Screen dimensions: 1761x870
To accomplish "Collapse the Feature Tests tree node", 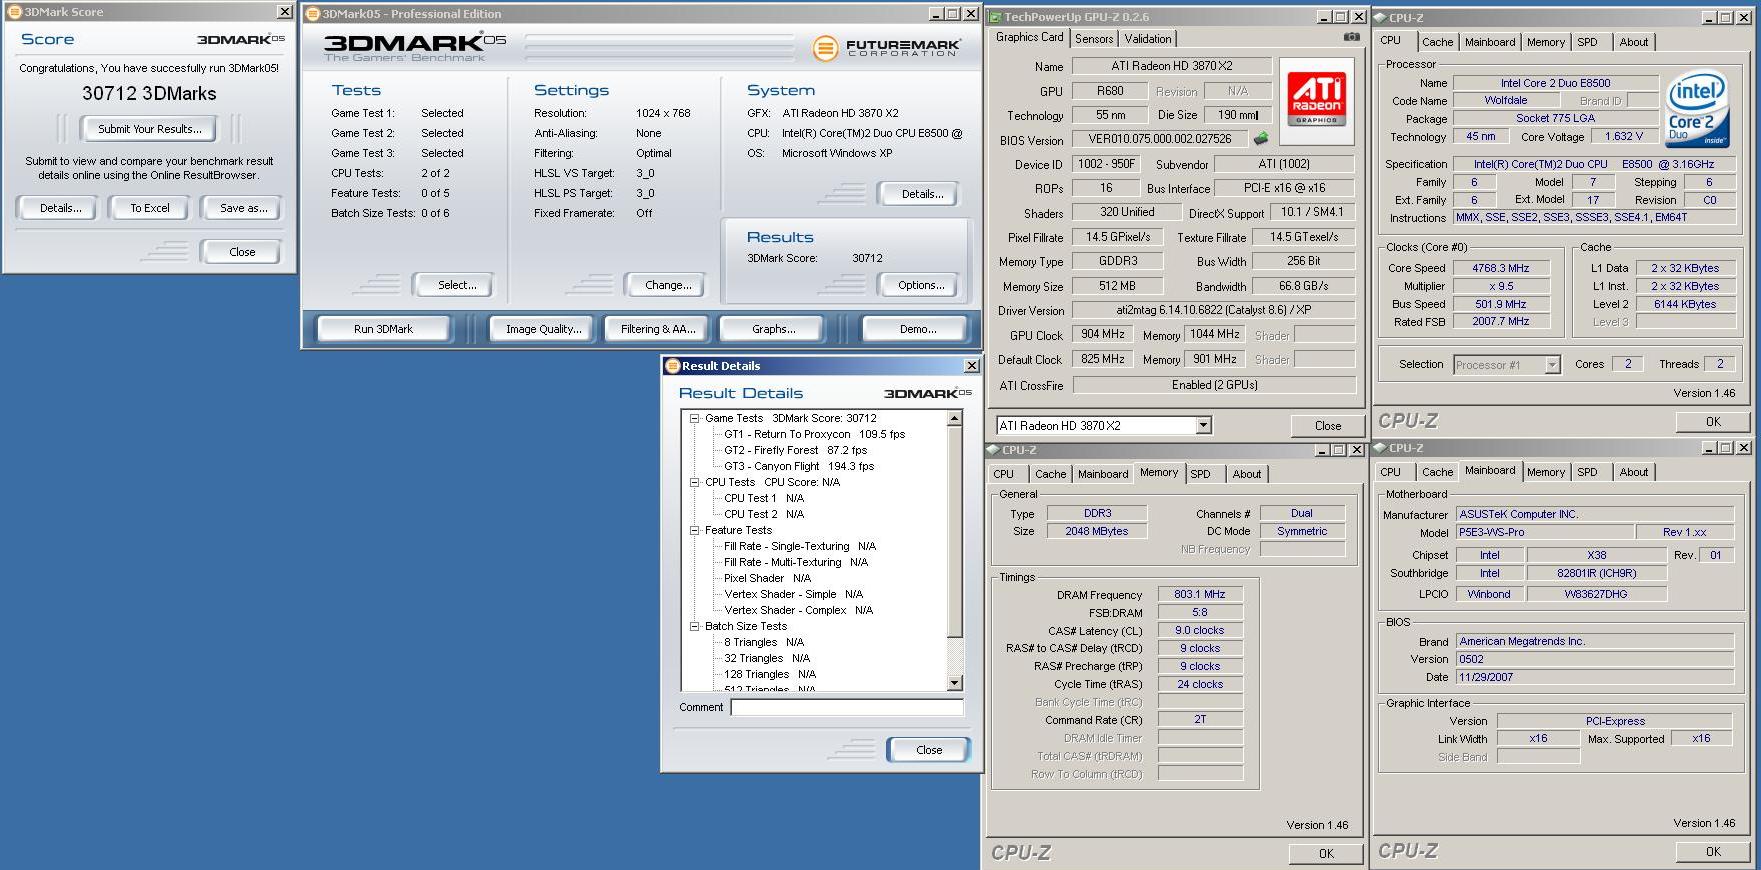I will [694, 531].
